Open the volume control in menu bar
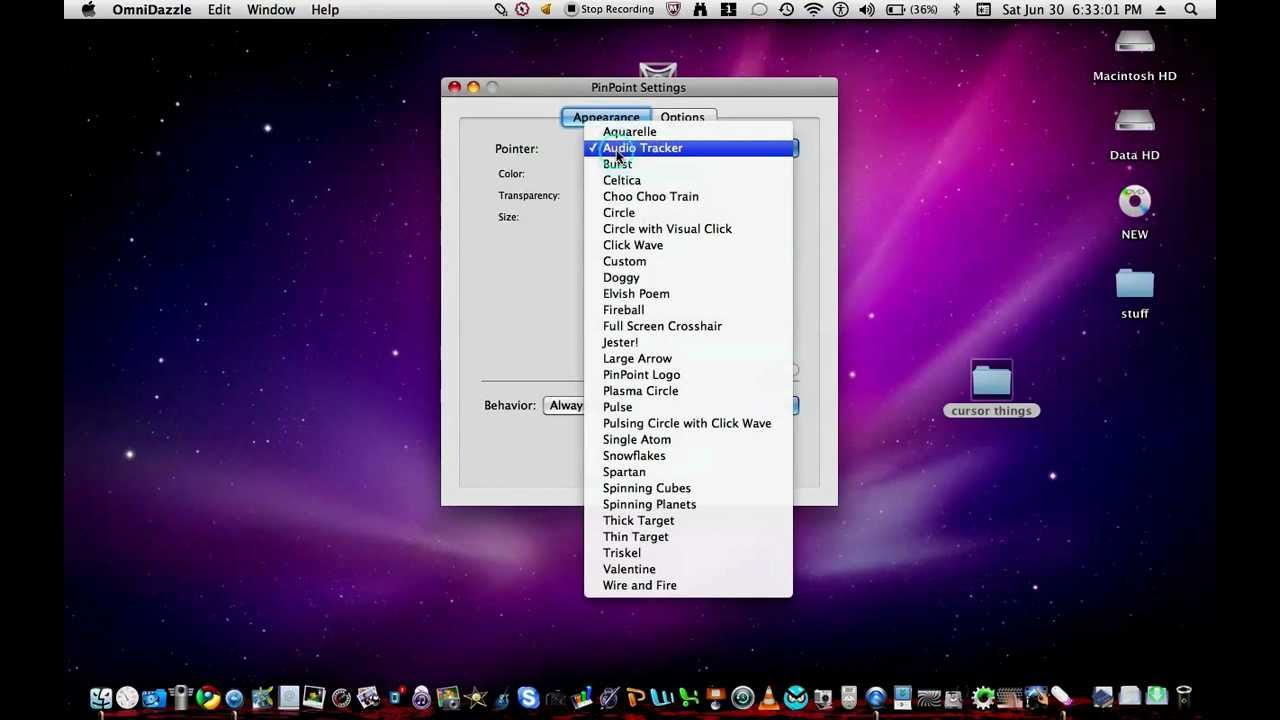This screenshot has height=720, width=1280. 867,9
